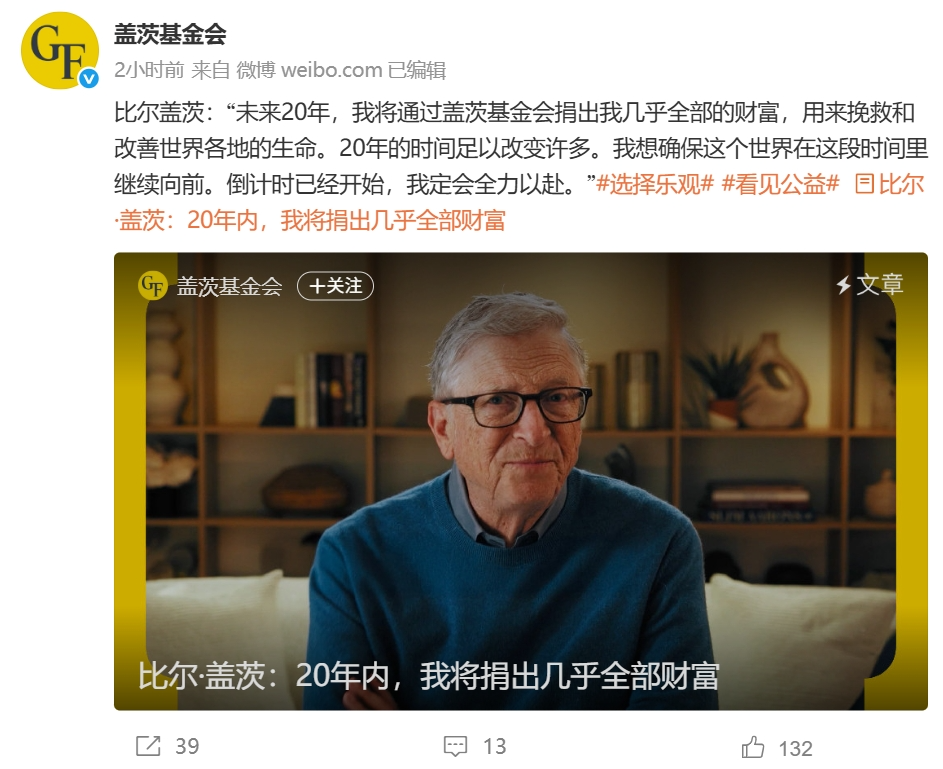Click the 2小时前 timestamp
The width and height of the screenshot is (943, 769).
(149, 70)
